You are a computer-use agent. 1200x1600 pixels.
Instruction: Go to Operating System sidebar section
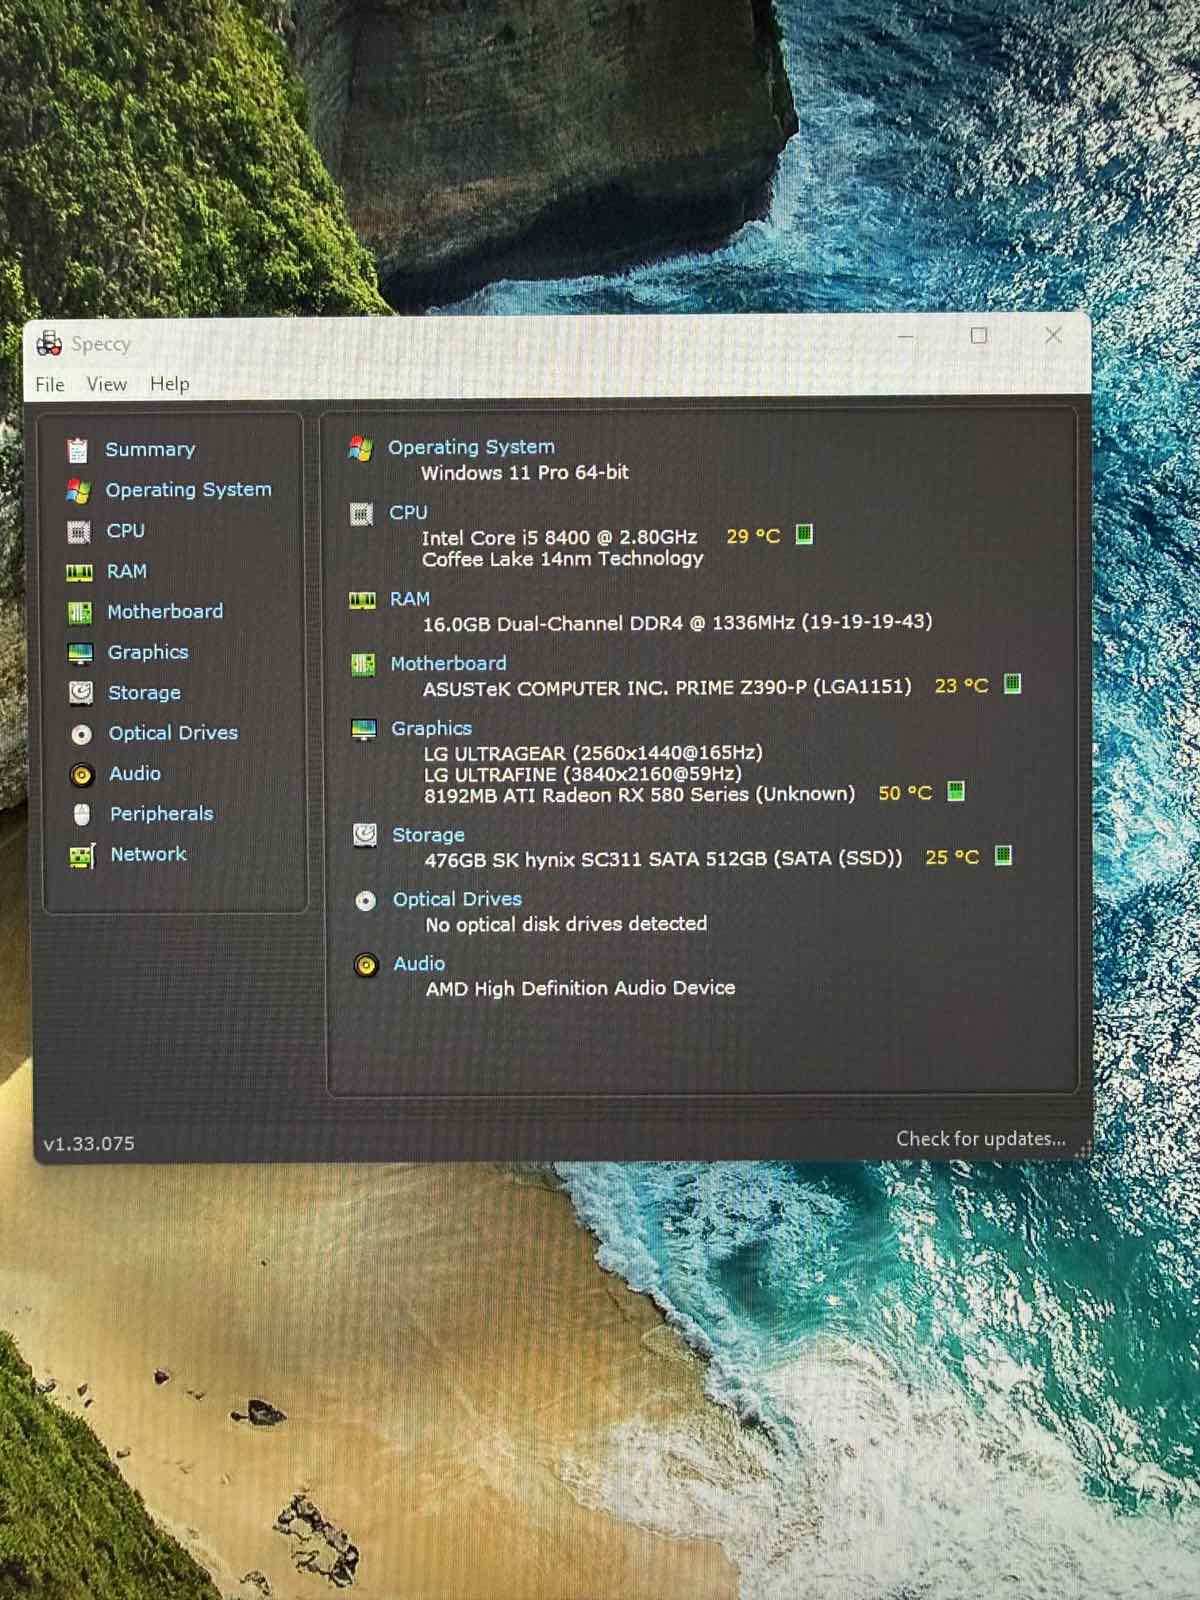188,489
